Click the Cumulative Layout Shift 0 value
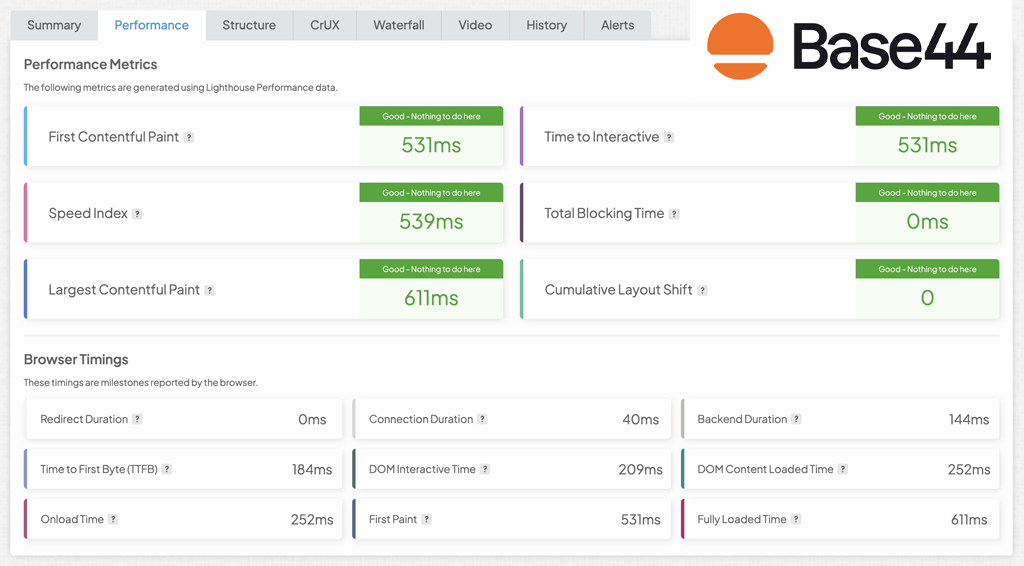Image resolution: width=1024 pixels, height=566 pixels. pyautogui.click(x=927, y=298)
